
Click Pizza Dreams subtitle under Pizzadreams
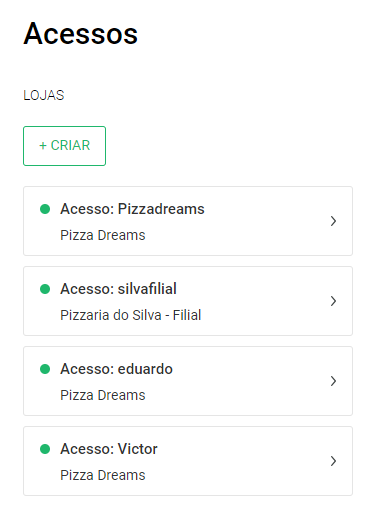103,235
